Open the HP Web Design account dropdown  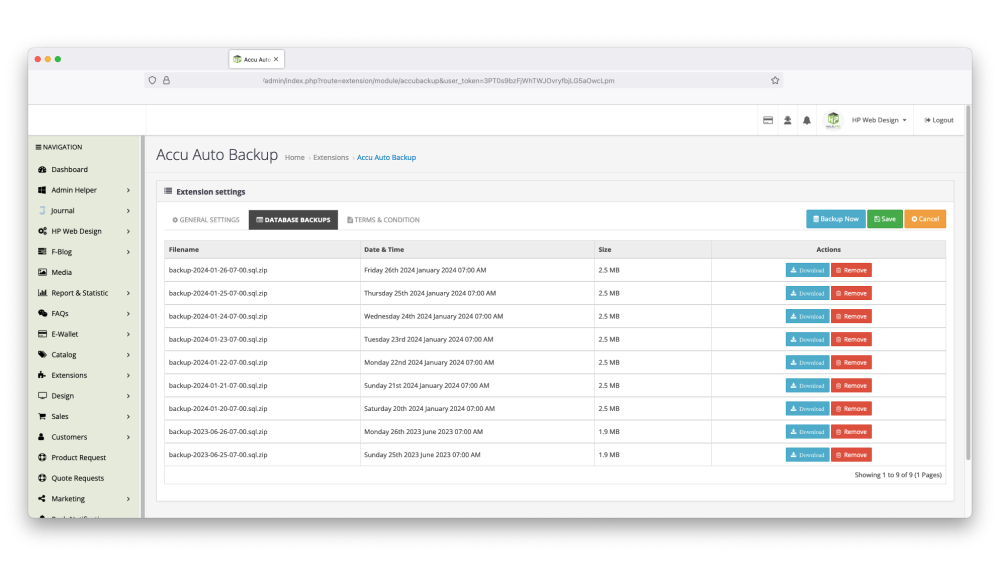[879, 120]
